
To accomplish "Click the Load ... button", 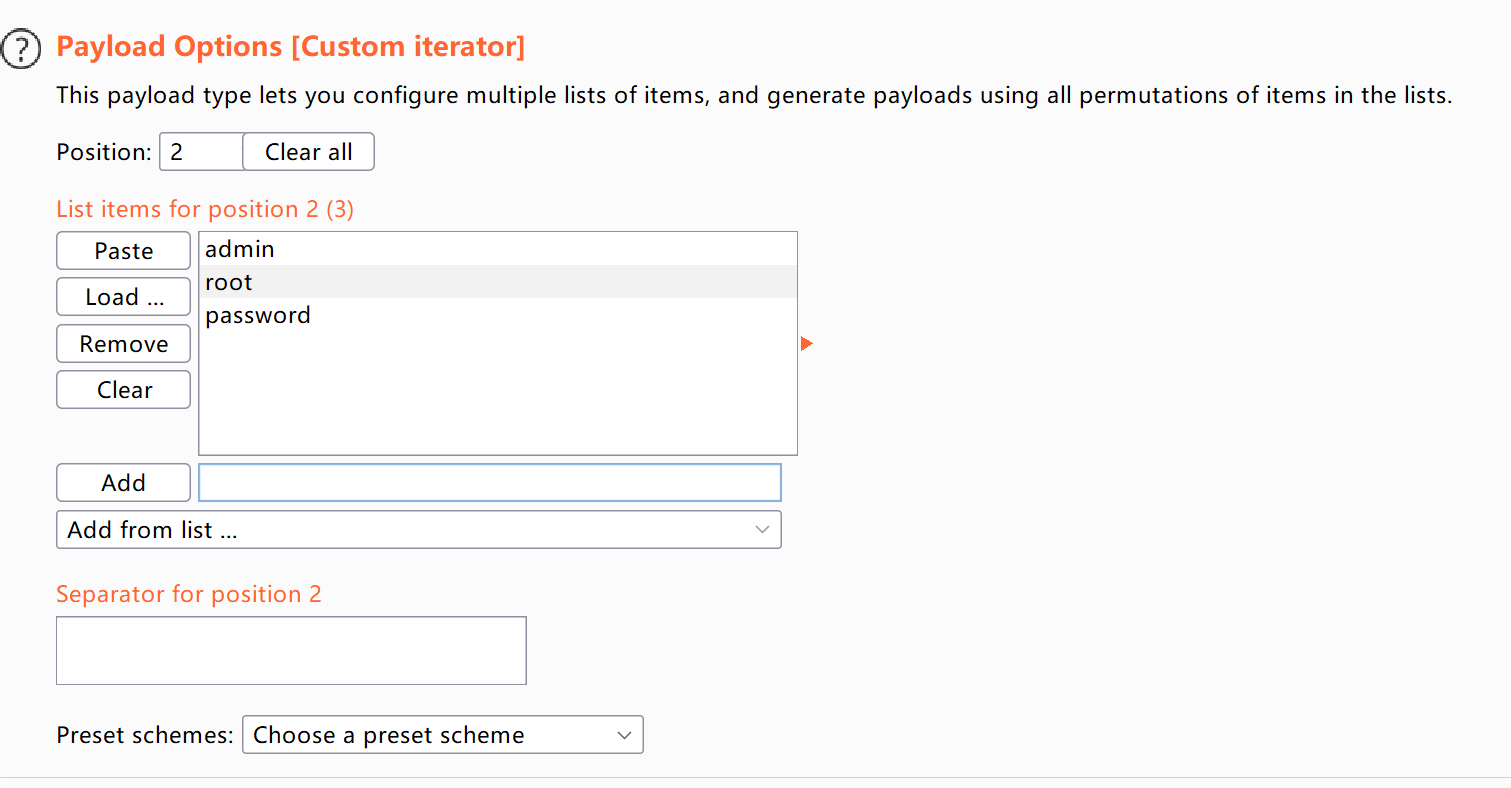I will [x=123, y=297].
